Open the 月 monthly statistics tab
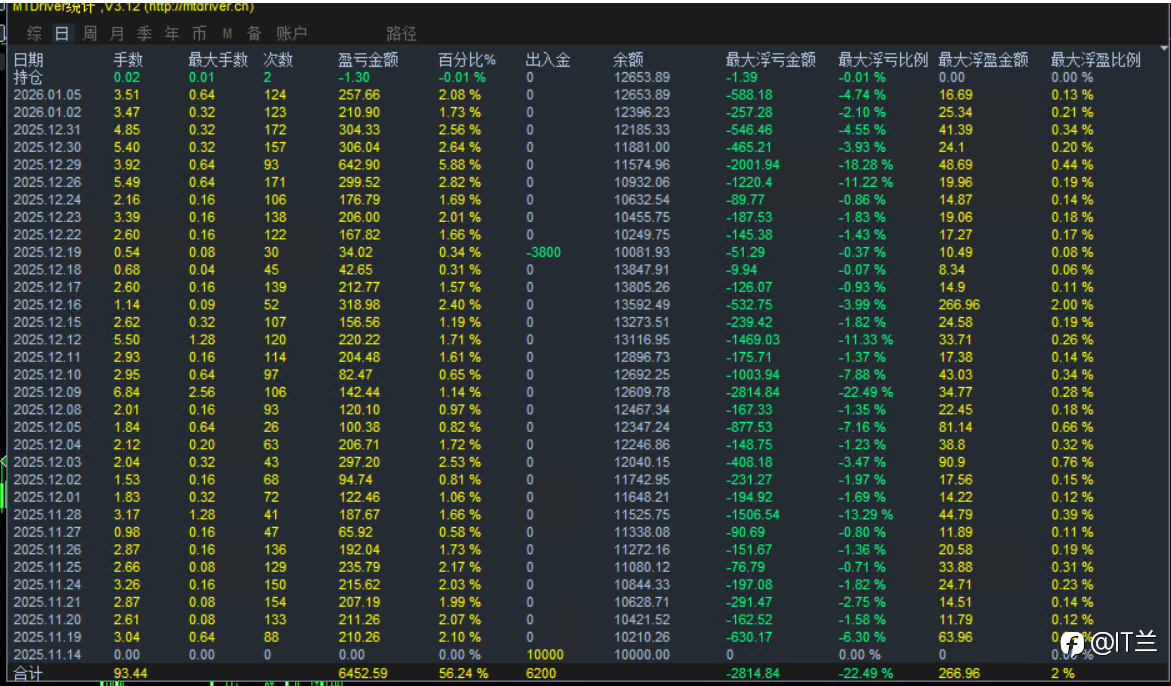The height and width of the screenshot is (686, 1171). (x=117, y=33)
